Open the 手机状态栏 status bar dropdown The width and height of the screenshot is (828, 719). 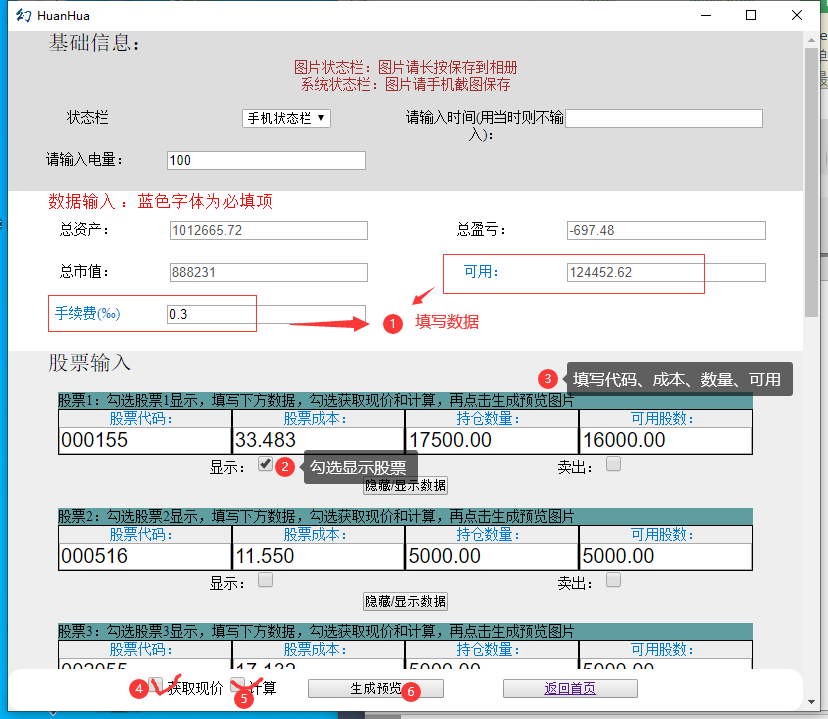(286, 118)
